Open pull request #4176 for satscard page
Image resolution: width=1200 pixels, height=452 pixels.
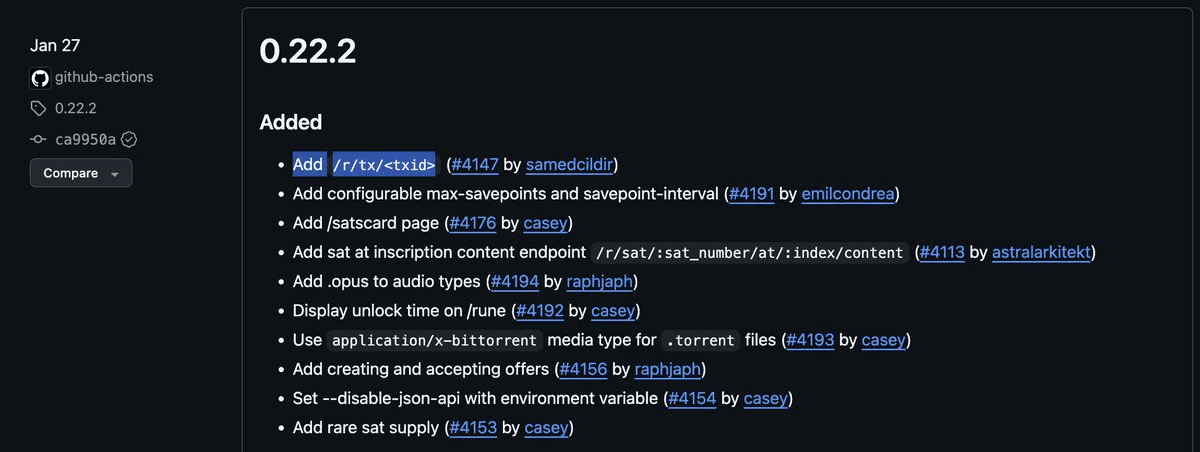(x=472, y=223)
